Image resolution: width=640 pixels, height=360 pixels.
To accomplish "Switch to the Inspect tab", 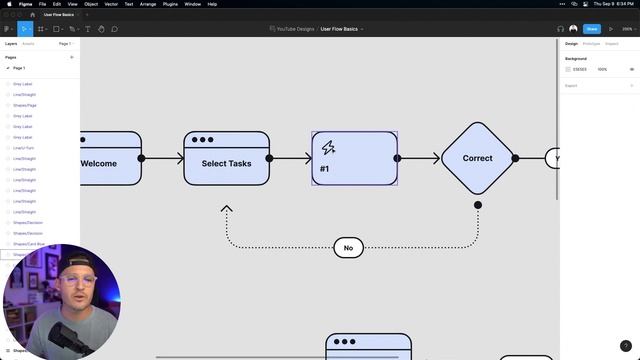I will 611,44.
